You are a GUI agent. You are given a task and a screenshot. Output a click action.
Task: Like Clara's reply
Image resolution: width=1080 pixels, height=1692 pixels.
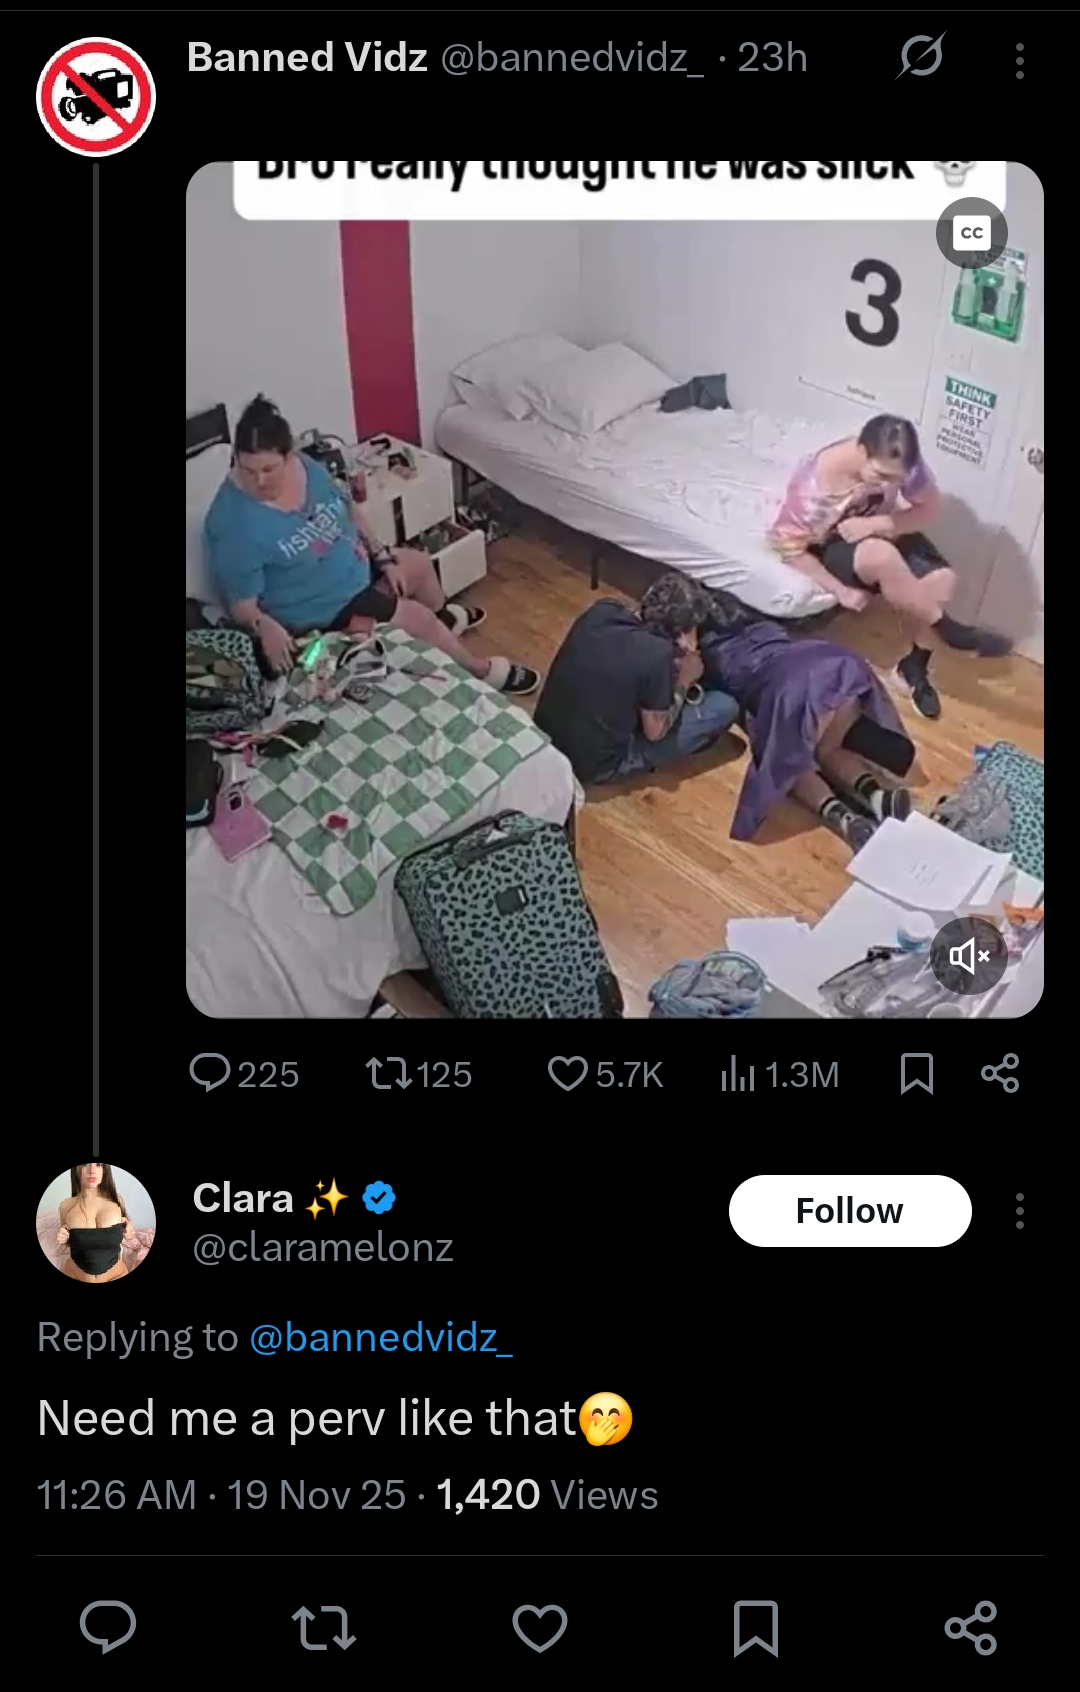point(540,1627)
